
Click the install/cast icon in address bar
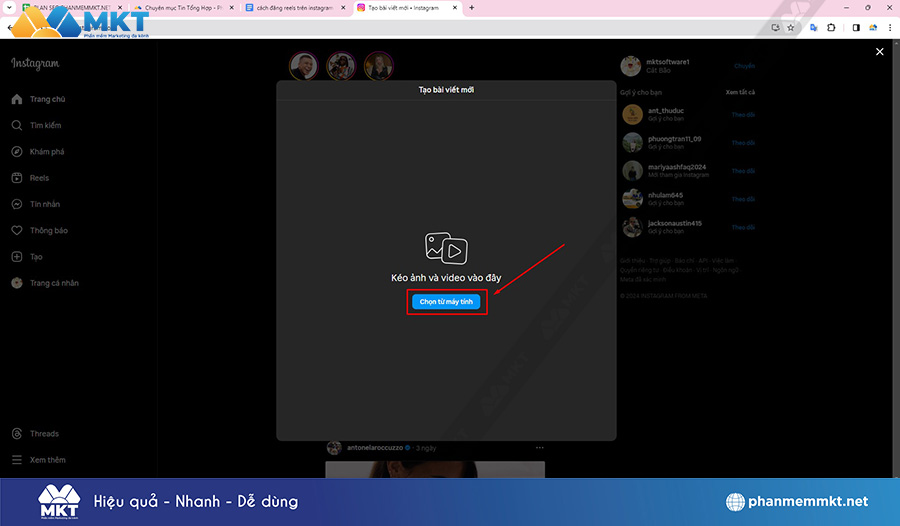pyautogui.click(x=775, y=28)
